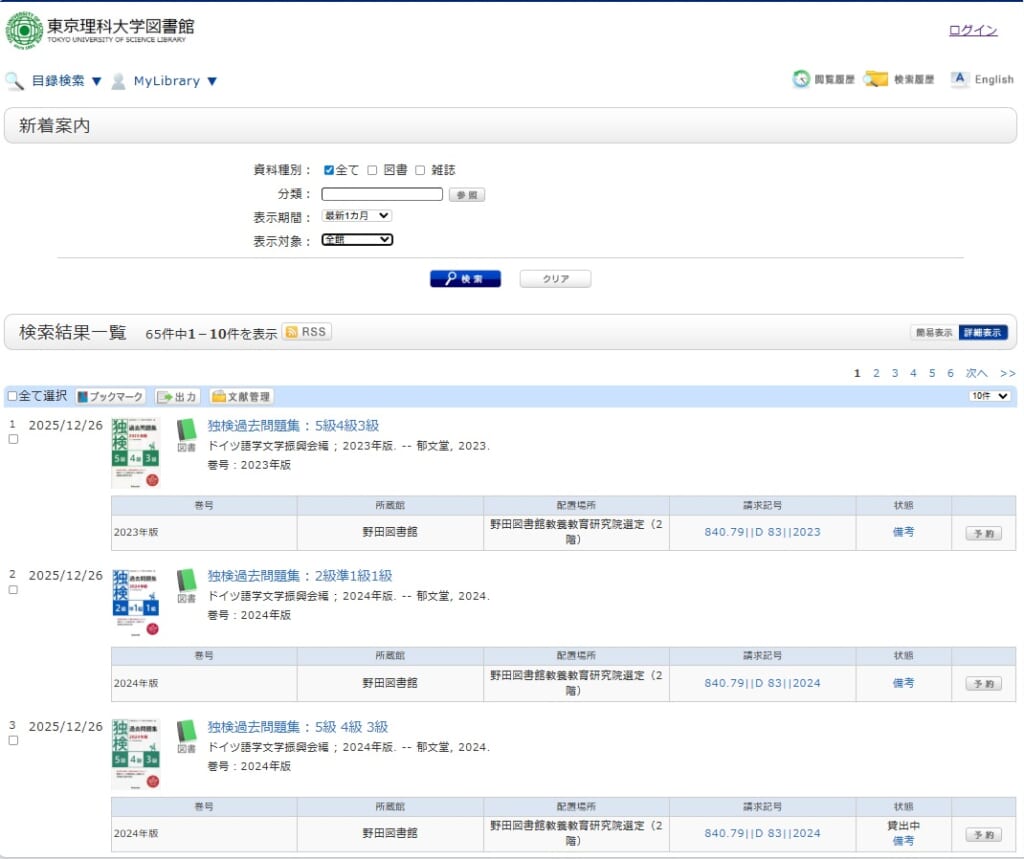Viewport: 1024px width, 859px height.
Task: Open the 閲覧履歴 browsing history icon
Action: tap(802, 80)
